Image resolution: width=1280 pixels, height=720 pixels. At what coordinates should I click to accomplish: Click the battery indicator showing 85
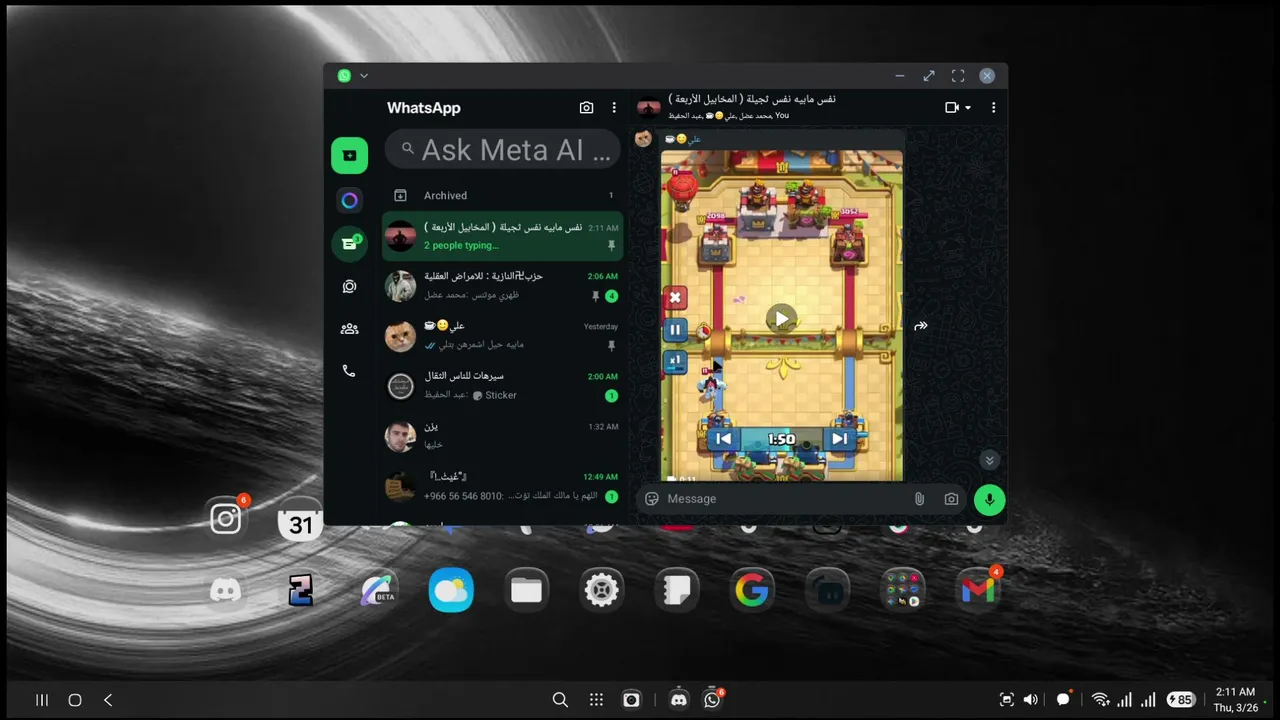tap(1181, 700)
